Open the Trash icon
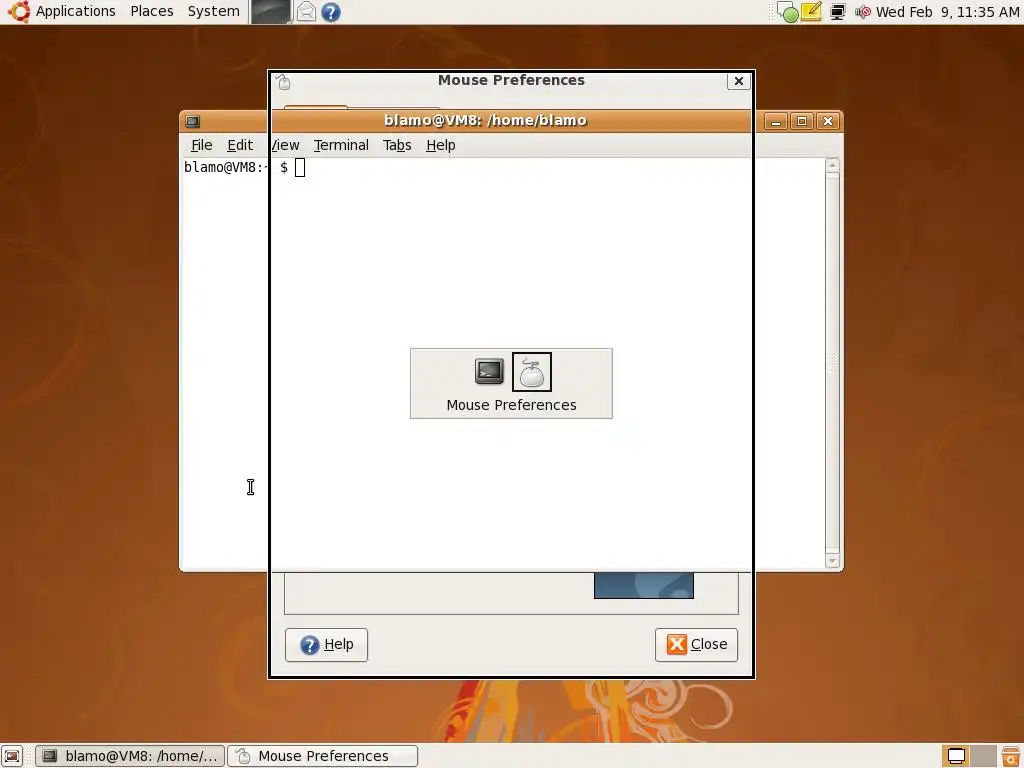Screen dimensions: 1024x768 pyautogui.click(x=1011, y=756)
